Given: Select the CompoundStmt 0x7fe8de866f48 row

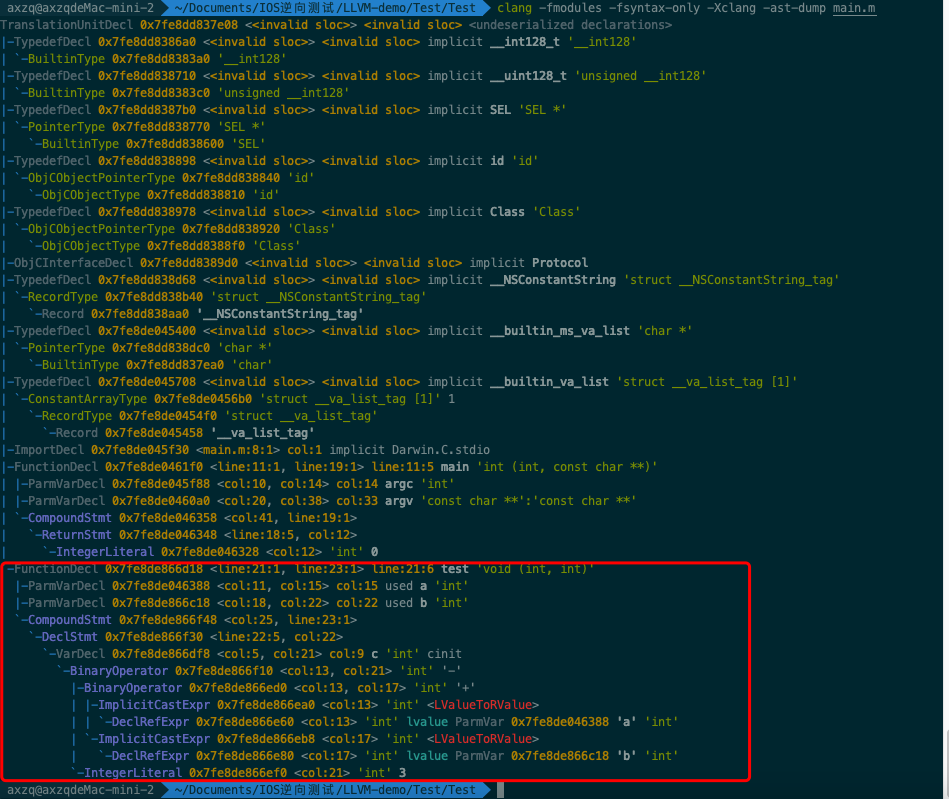Looking at the screenshot, I should (x=186, y=620).
